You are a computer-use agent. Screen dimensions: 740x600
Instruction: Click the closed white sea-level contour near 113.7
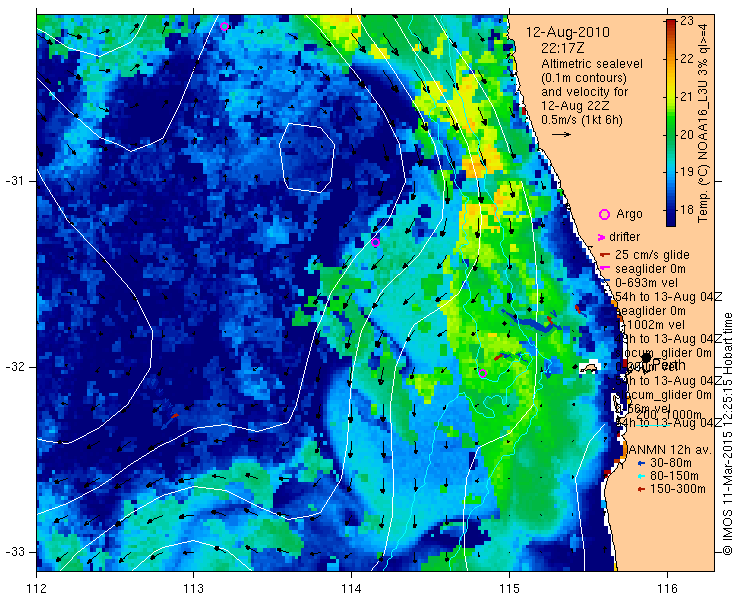(307, 158)
